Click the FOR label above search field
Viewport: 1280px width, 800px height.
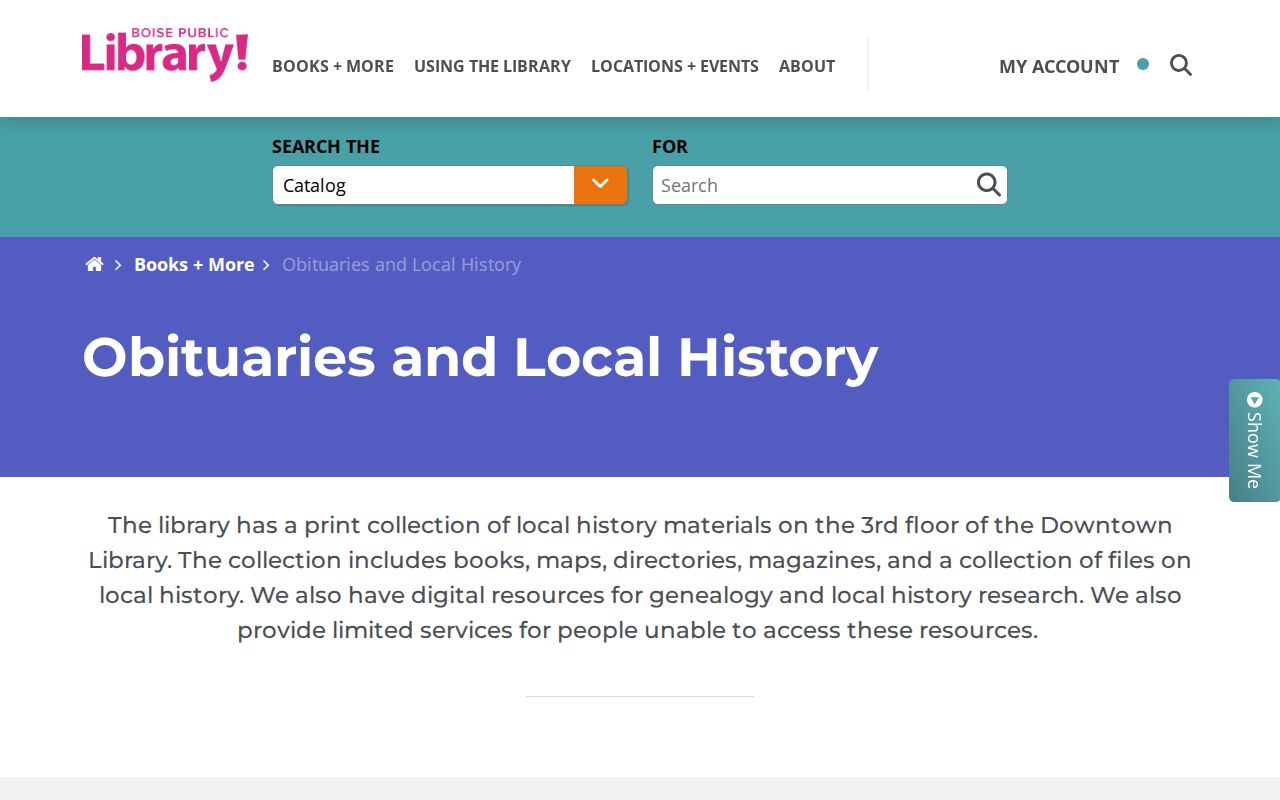click(670, 147)
